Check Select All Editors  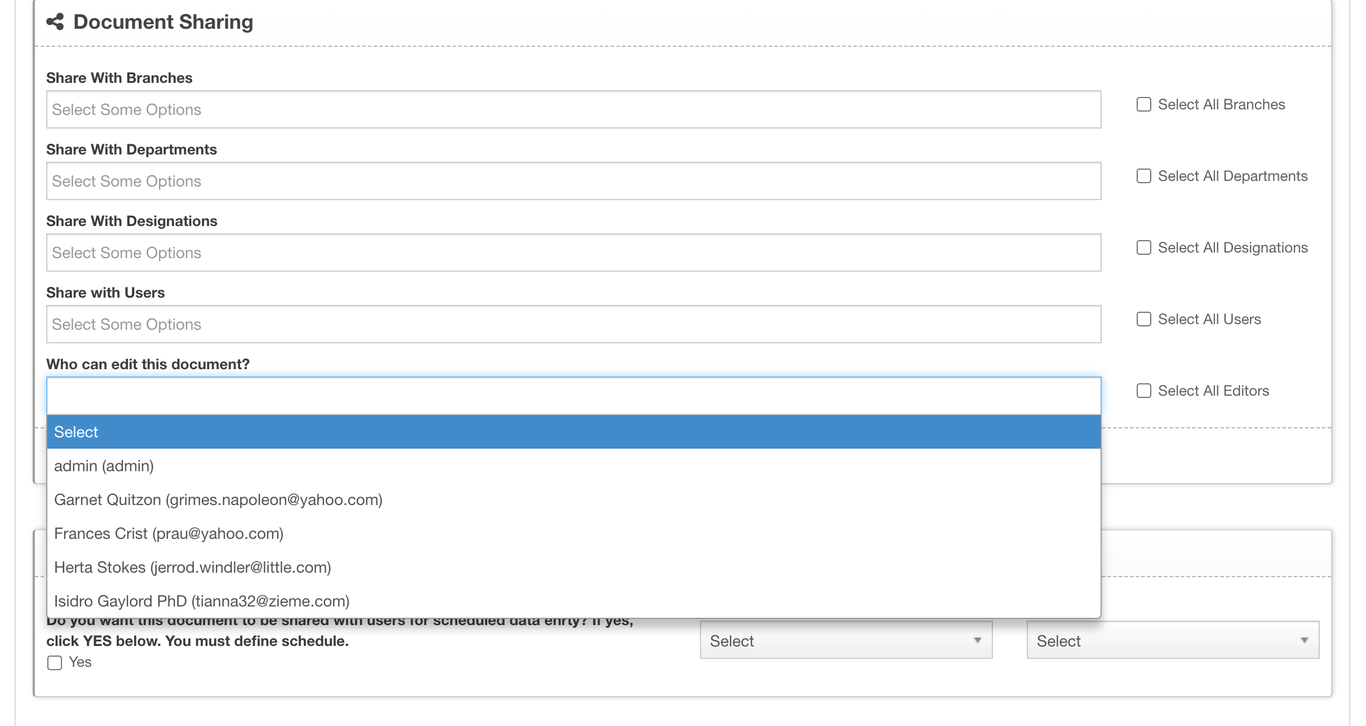point(1144,391)
